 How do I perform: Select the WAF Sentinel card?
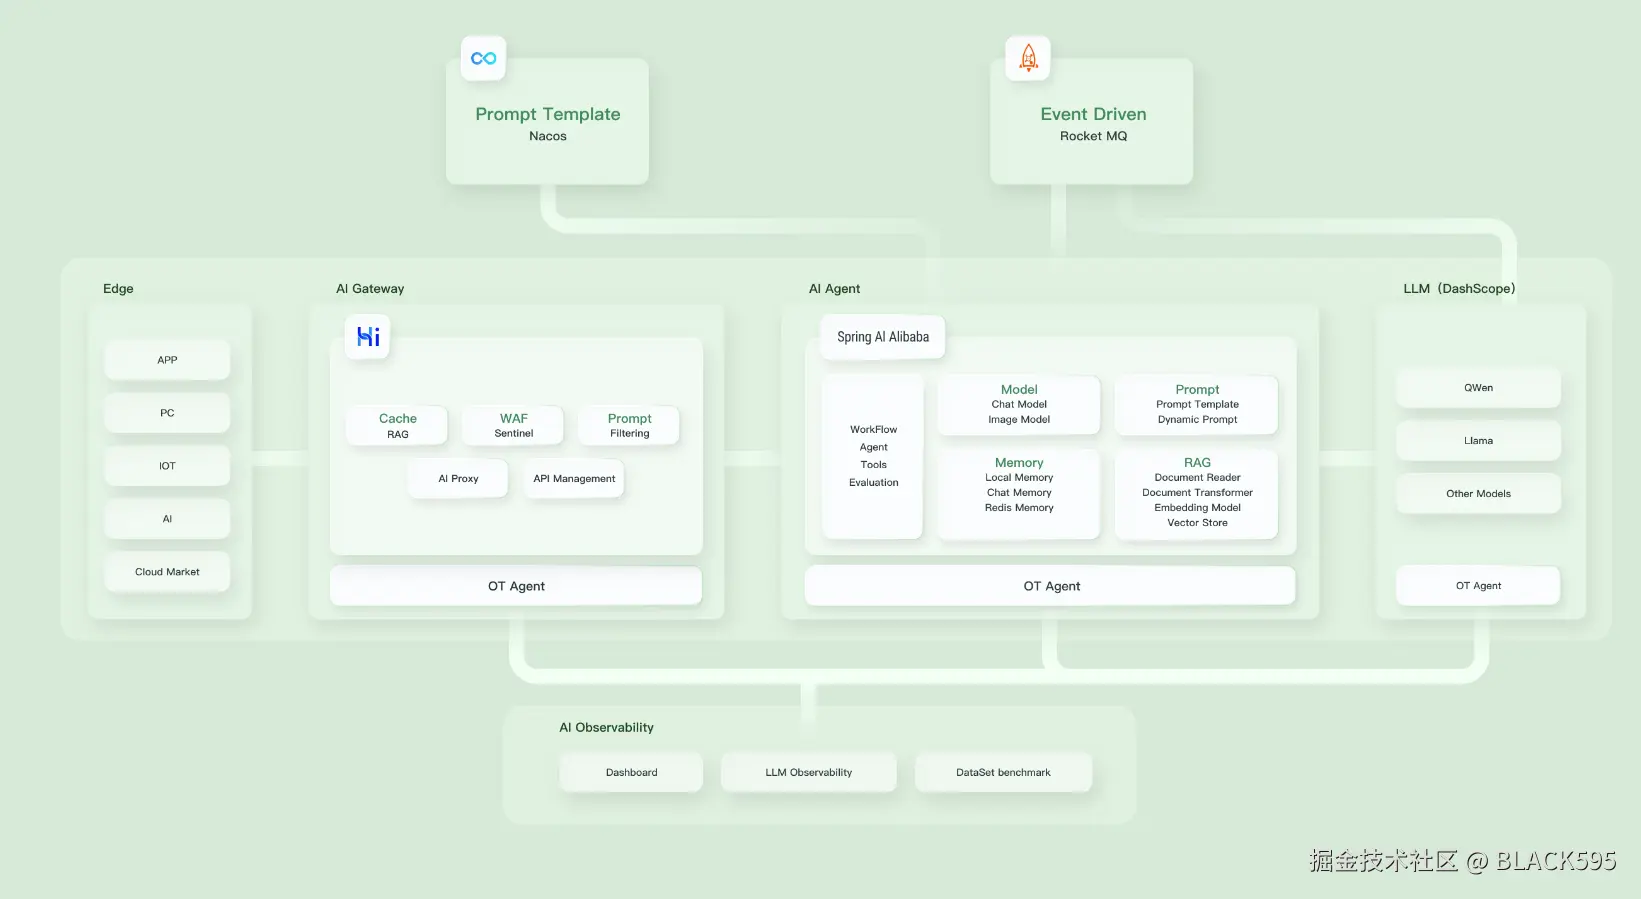point(514,426)
